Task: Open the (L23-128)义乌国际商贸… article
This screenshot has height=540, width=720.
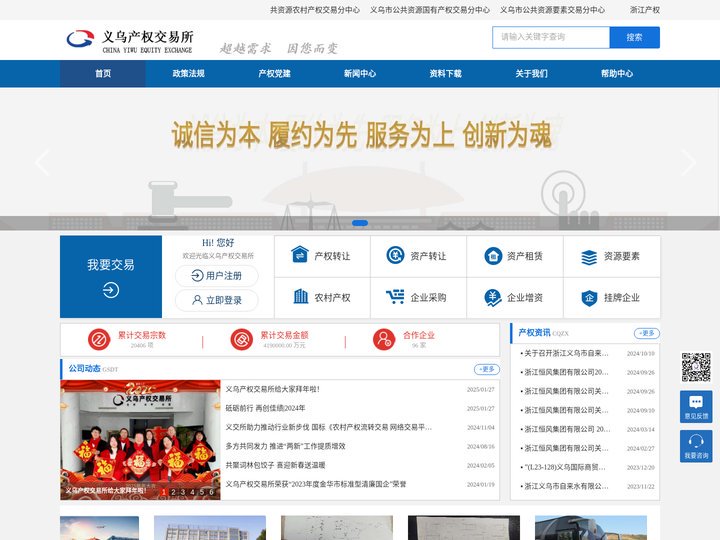Action: click(x=565, y=467)
